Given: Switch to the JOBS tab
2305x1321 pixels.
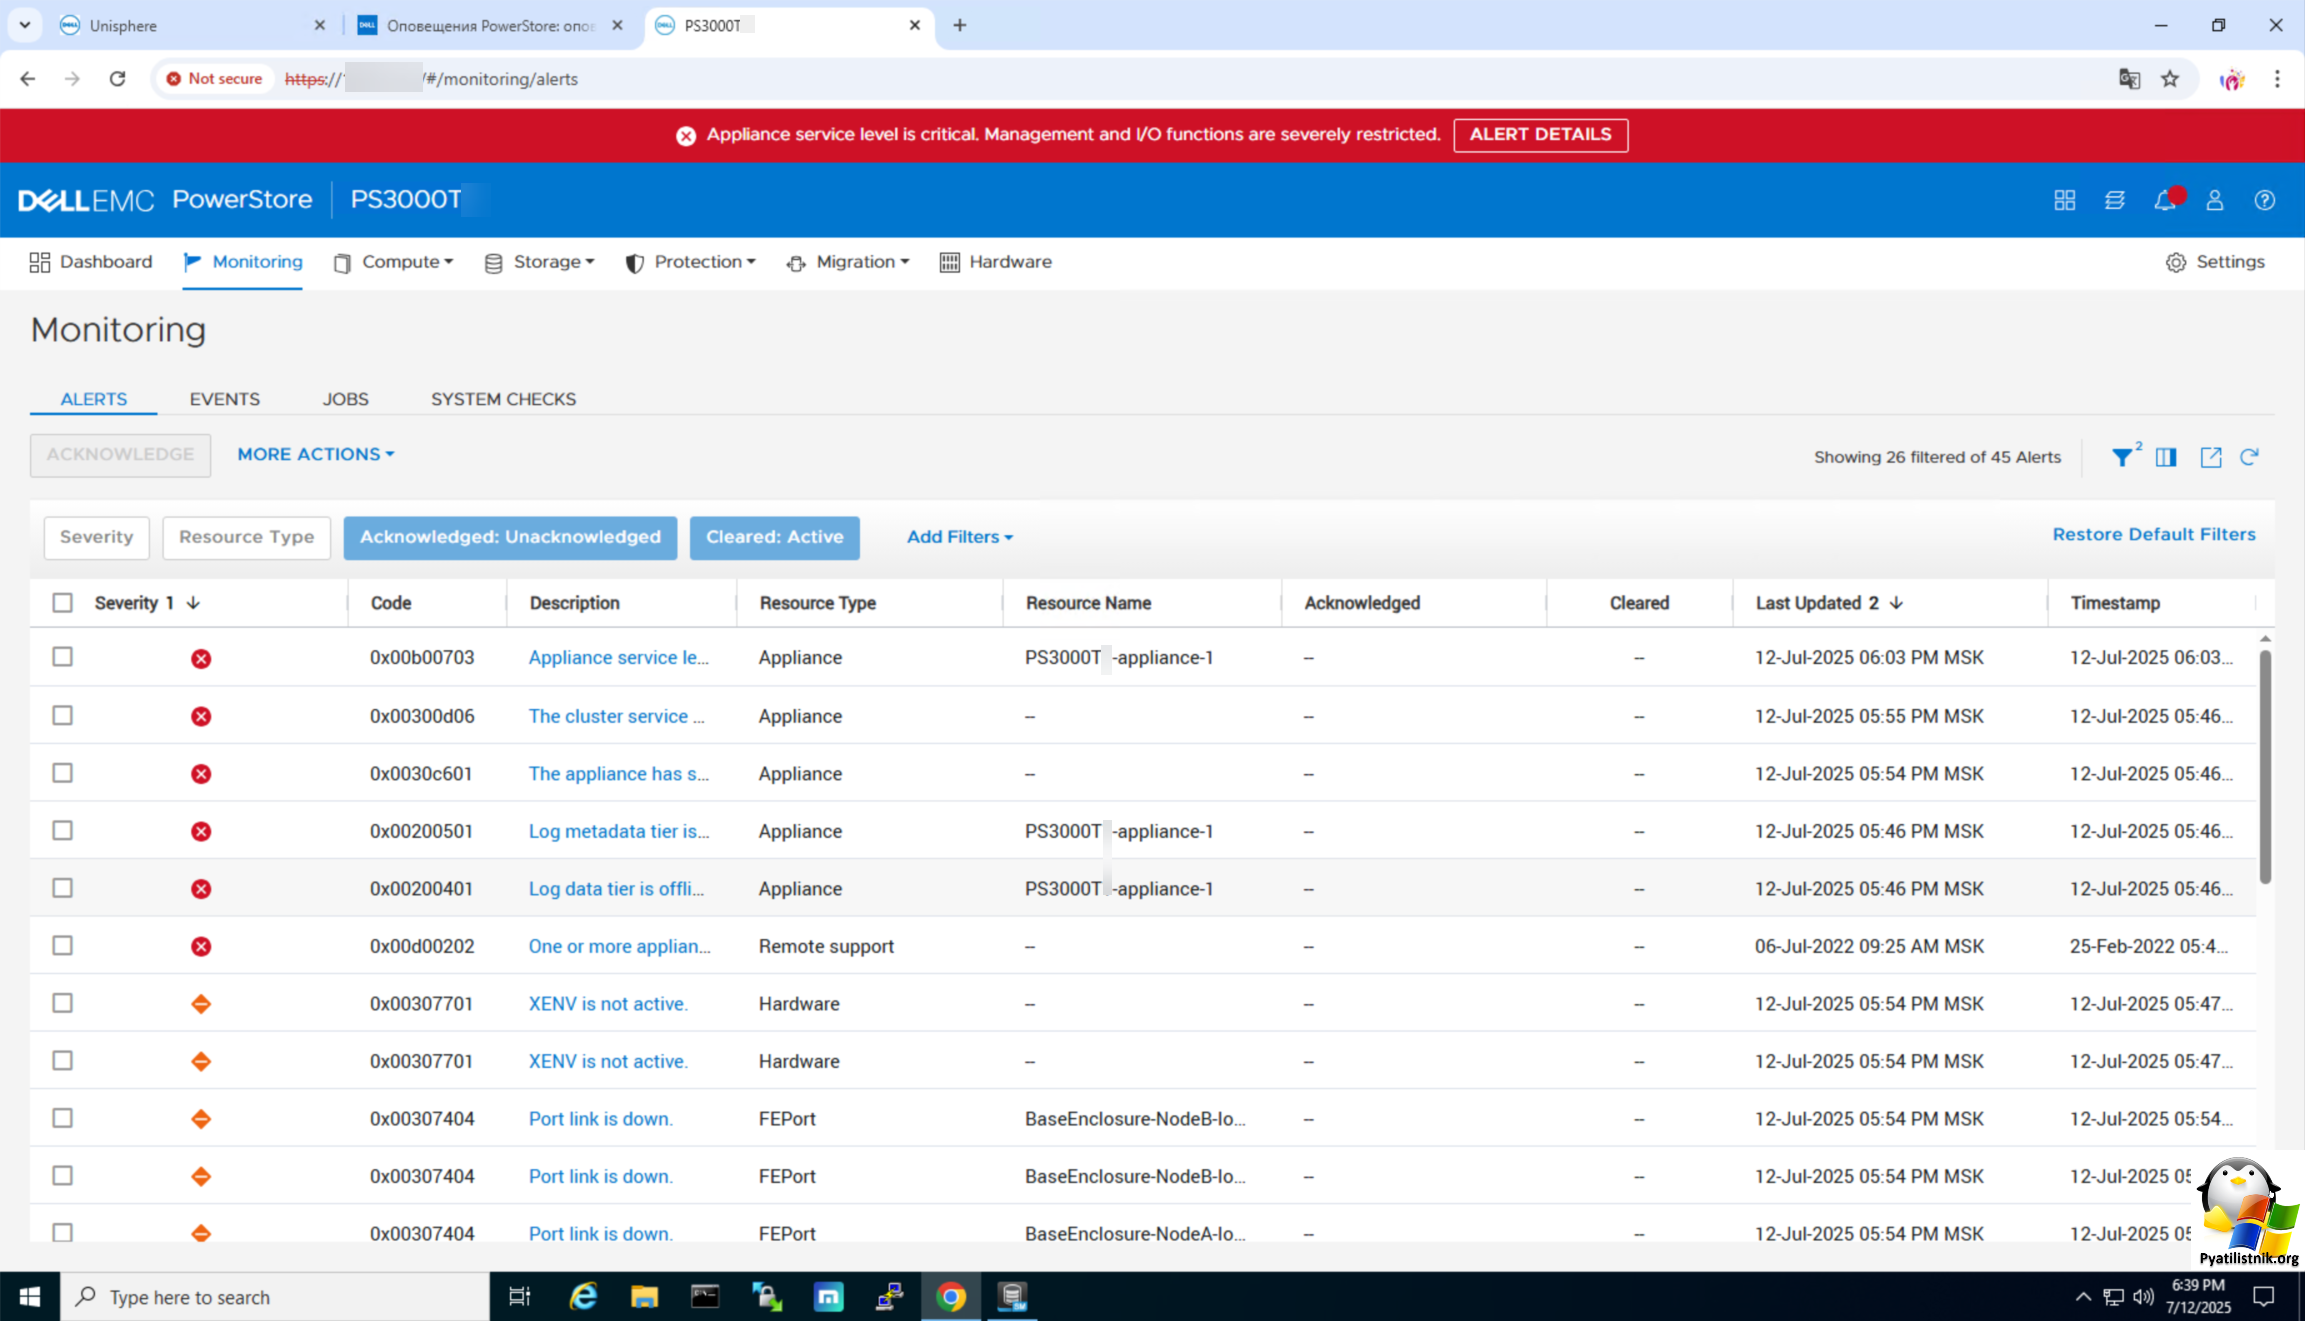Looking at the screenshot, I should pos(345,399).
